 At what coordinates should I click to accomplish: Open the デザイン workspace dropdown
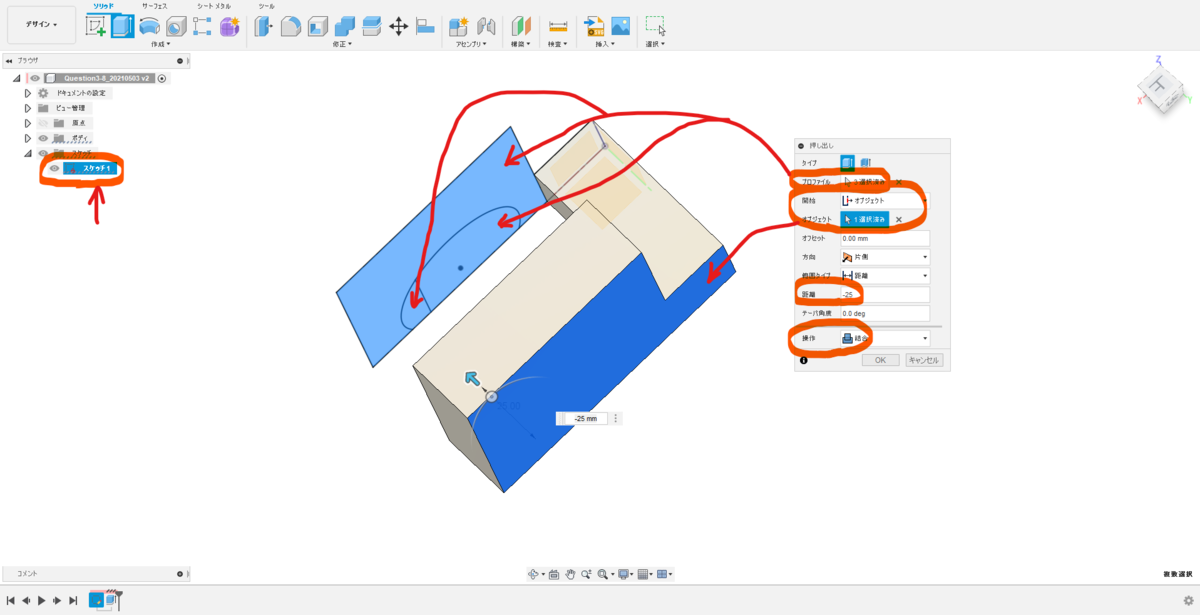41,25
